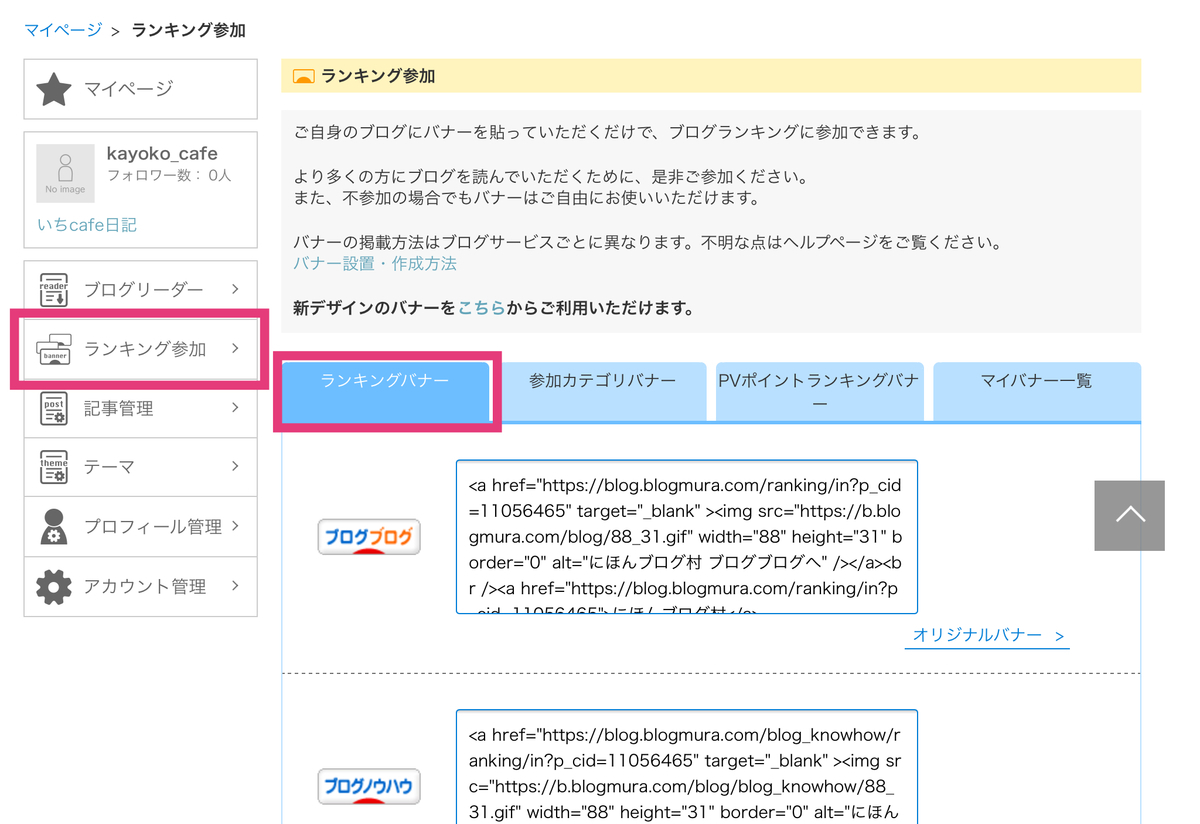Click the kayoko_cafe username
This screenshot has width=1200, height=824.
(162, 154)
